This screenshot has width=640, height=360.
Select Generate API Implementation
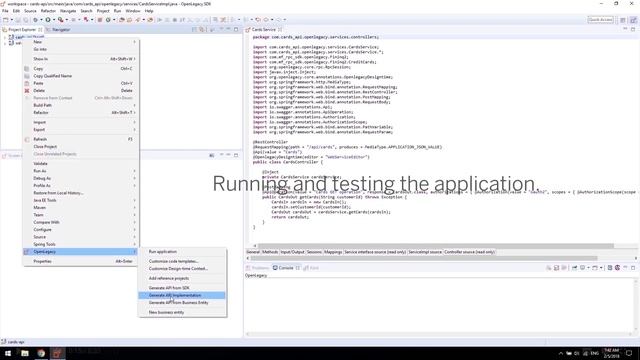(x=182, y=295)
